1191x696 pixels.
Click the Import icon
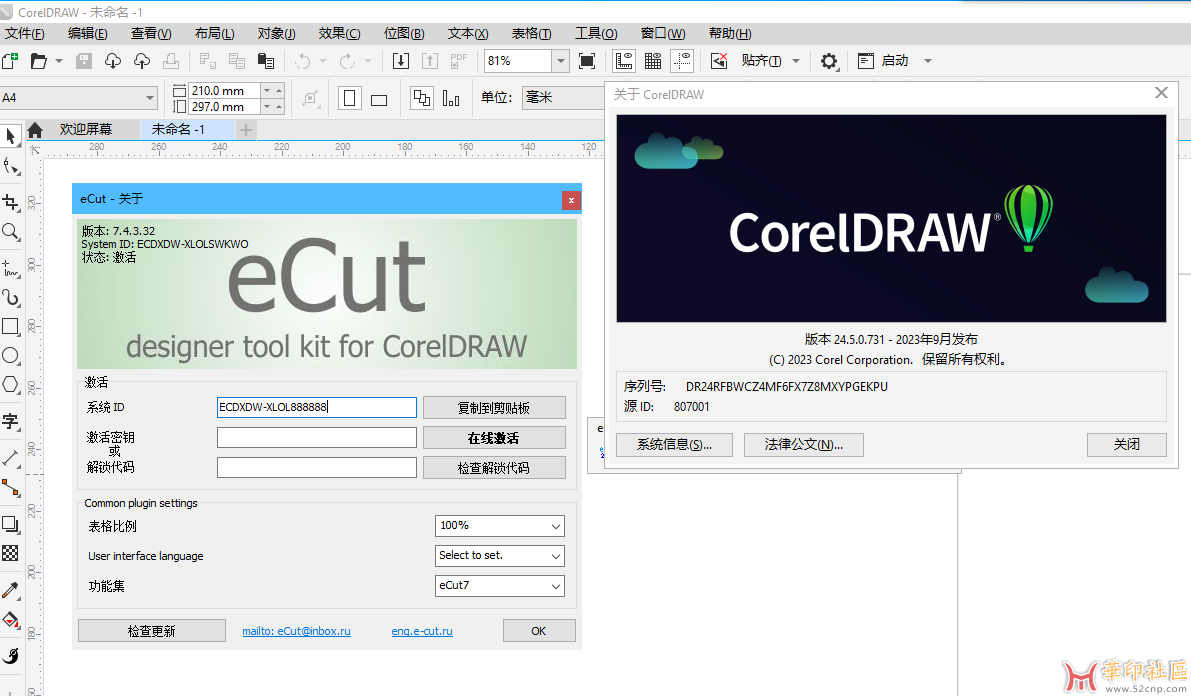[401, 61]
